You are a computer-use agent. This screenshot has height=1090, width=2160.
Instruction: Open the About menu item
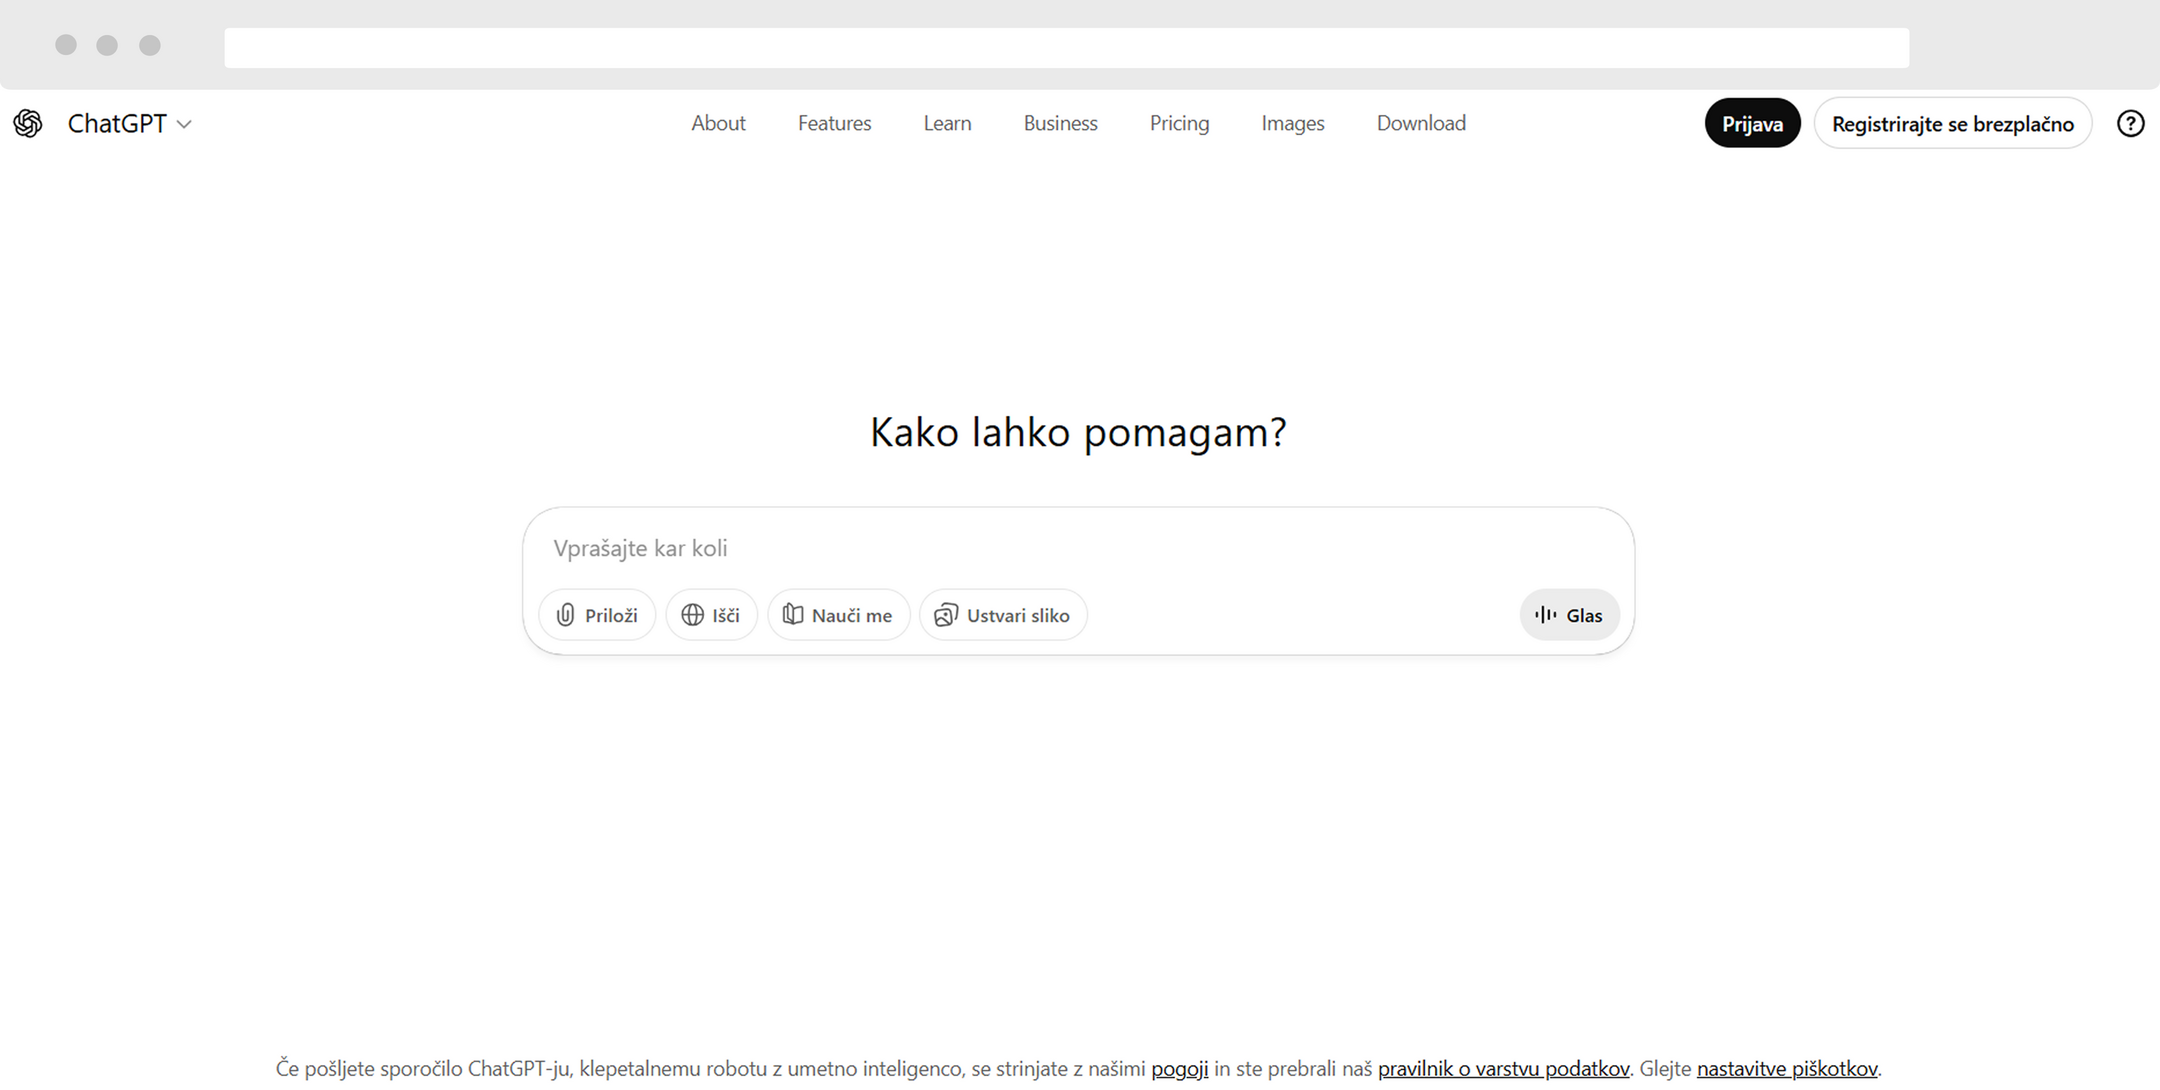[x=718, y=123]
